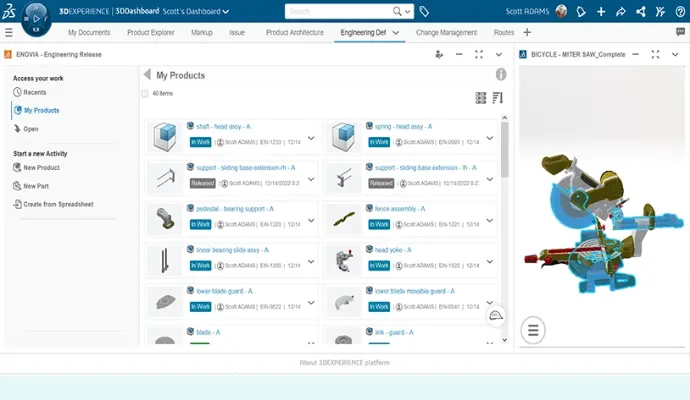Open the head yoke - A link

pyautogui.click(x=393, y=250)
